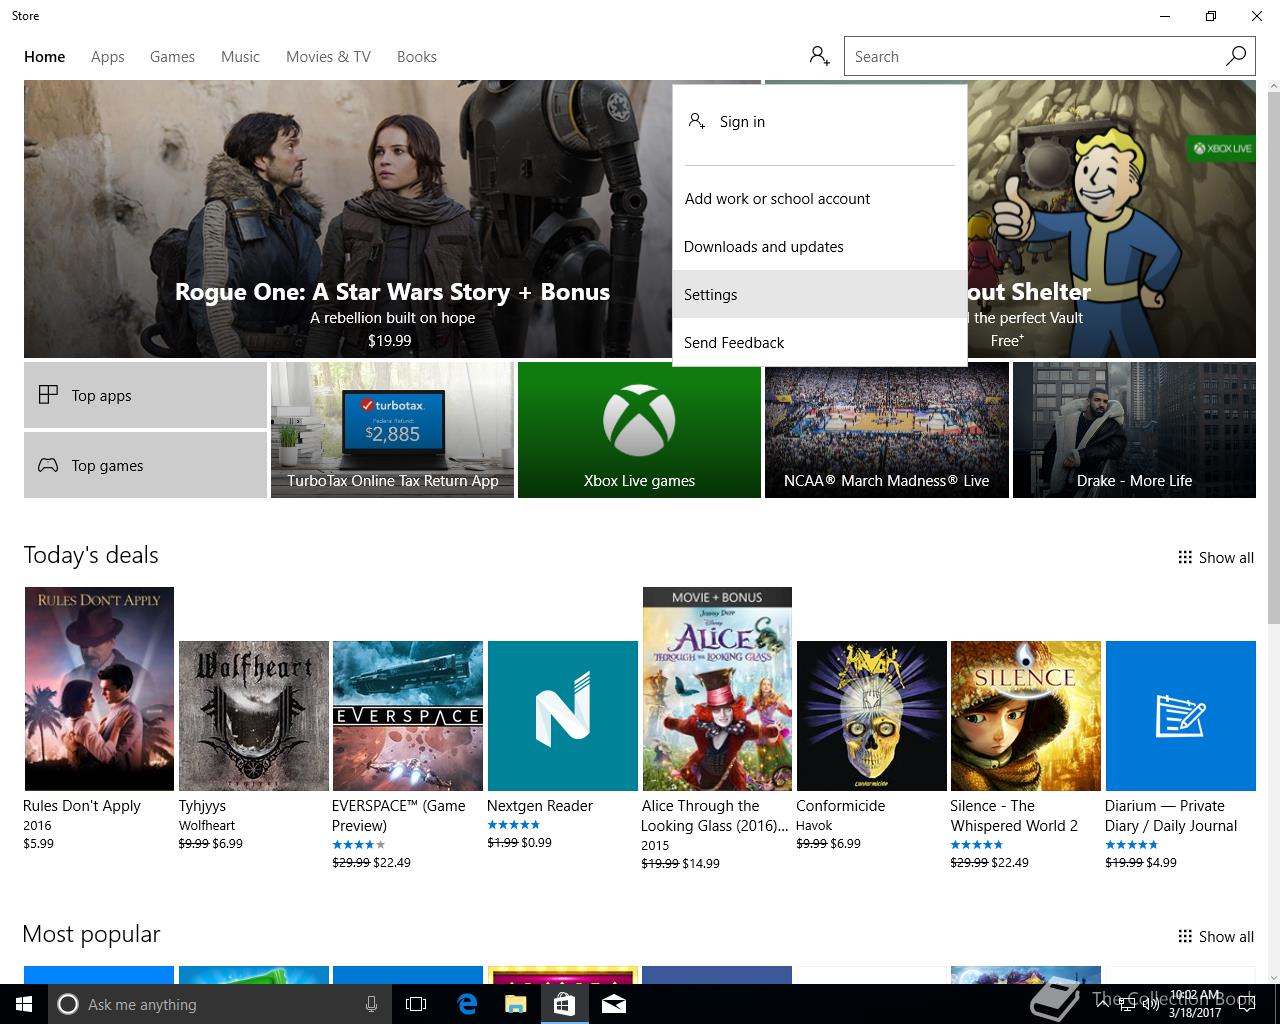The image size is (1280, 1024).
Task: Click the Xbox Live games tile
Action: click(x=639, y=430)
